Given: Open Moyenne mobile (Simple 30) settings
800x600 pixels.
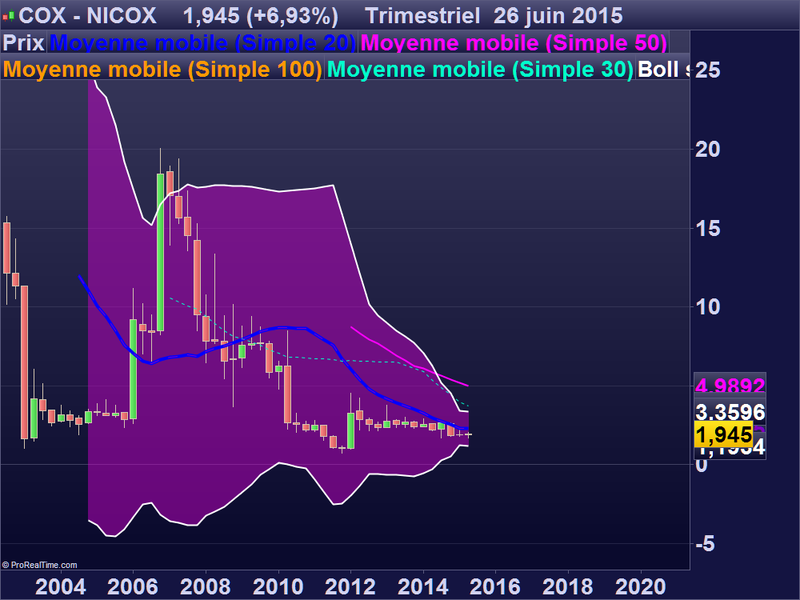Looking at the screenshot, I should point(480,70).
